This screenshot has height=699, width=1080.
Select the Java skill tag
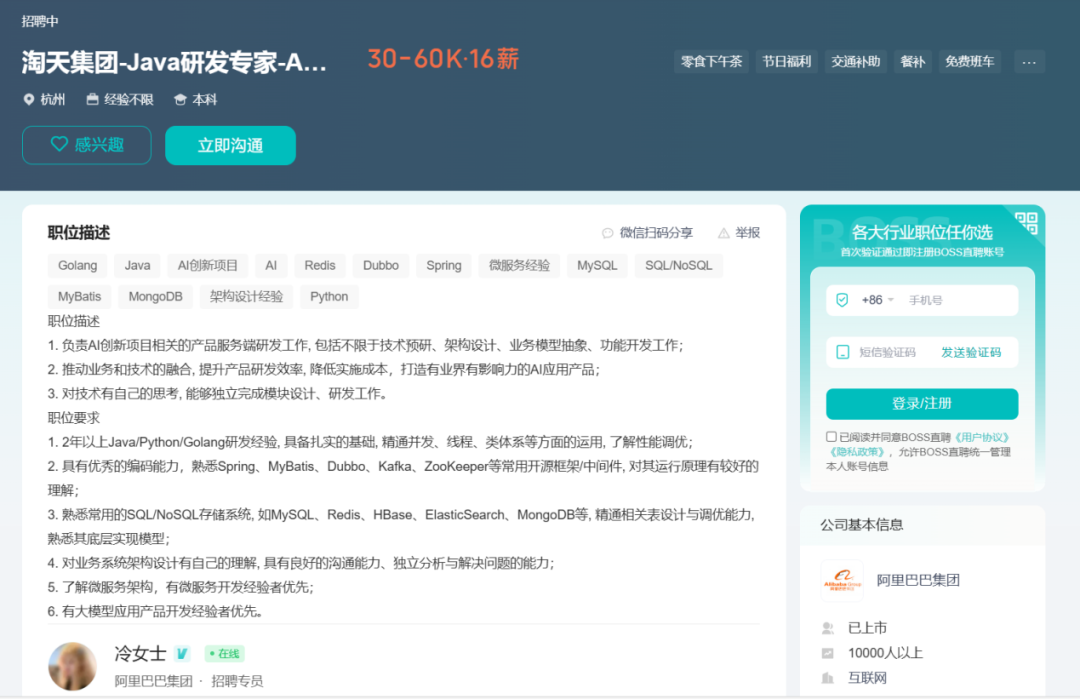click(x=137, y=265)
